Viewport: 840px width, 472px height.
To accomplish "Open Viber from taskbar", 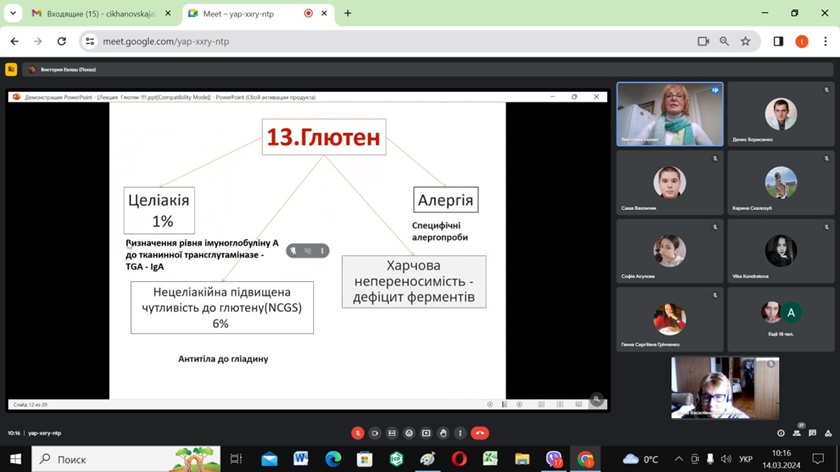I will 554,459.
